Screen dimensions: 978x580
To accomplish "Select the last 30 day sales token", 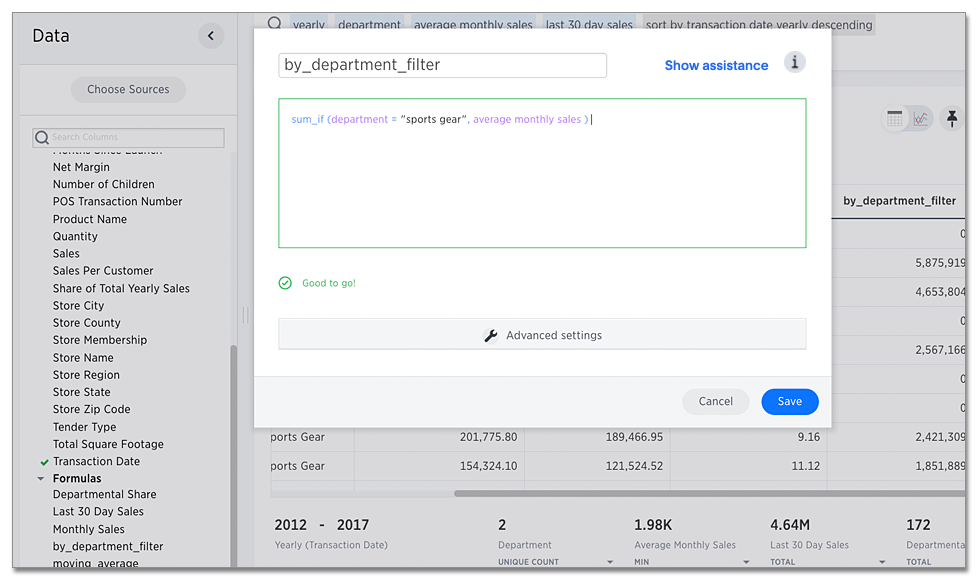I will coord(589,25).
